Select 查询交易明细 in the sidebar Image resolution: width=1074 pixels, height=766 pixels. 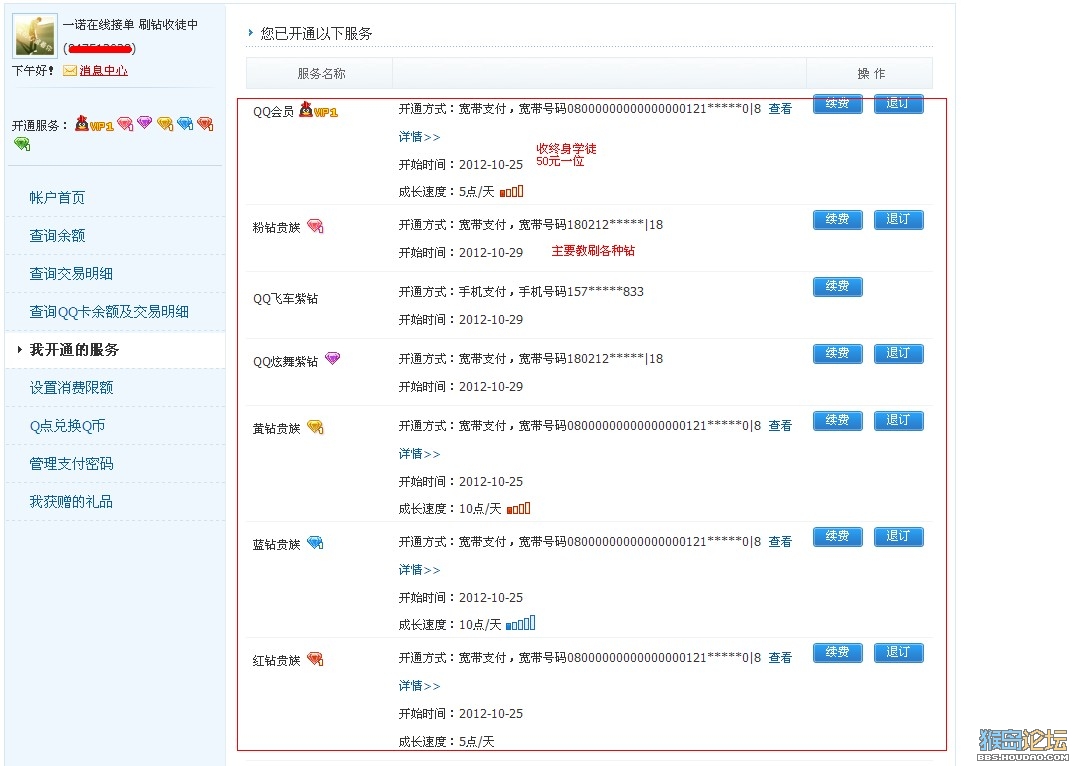point(71,274)
